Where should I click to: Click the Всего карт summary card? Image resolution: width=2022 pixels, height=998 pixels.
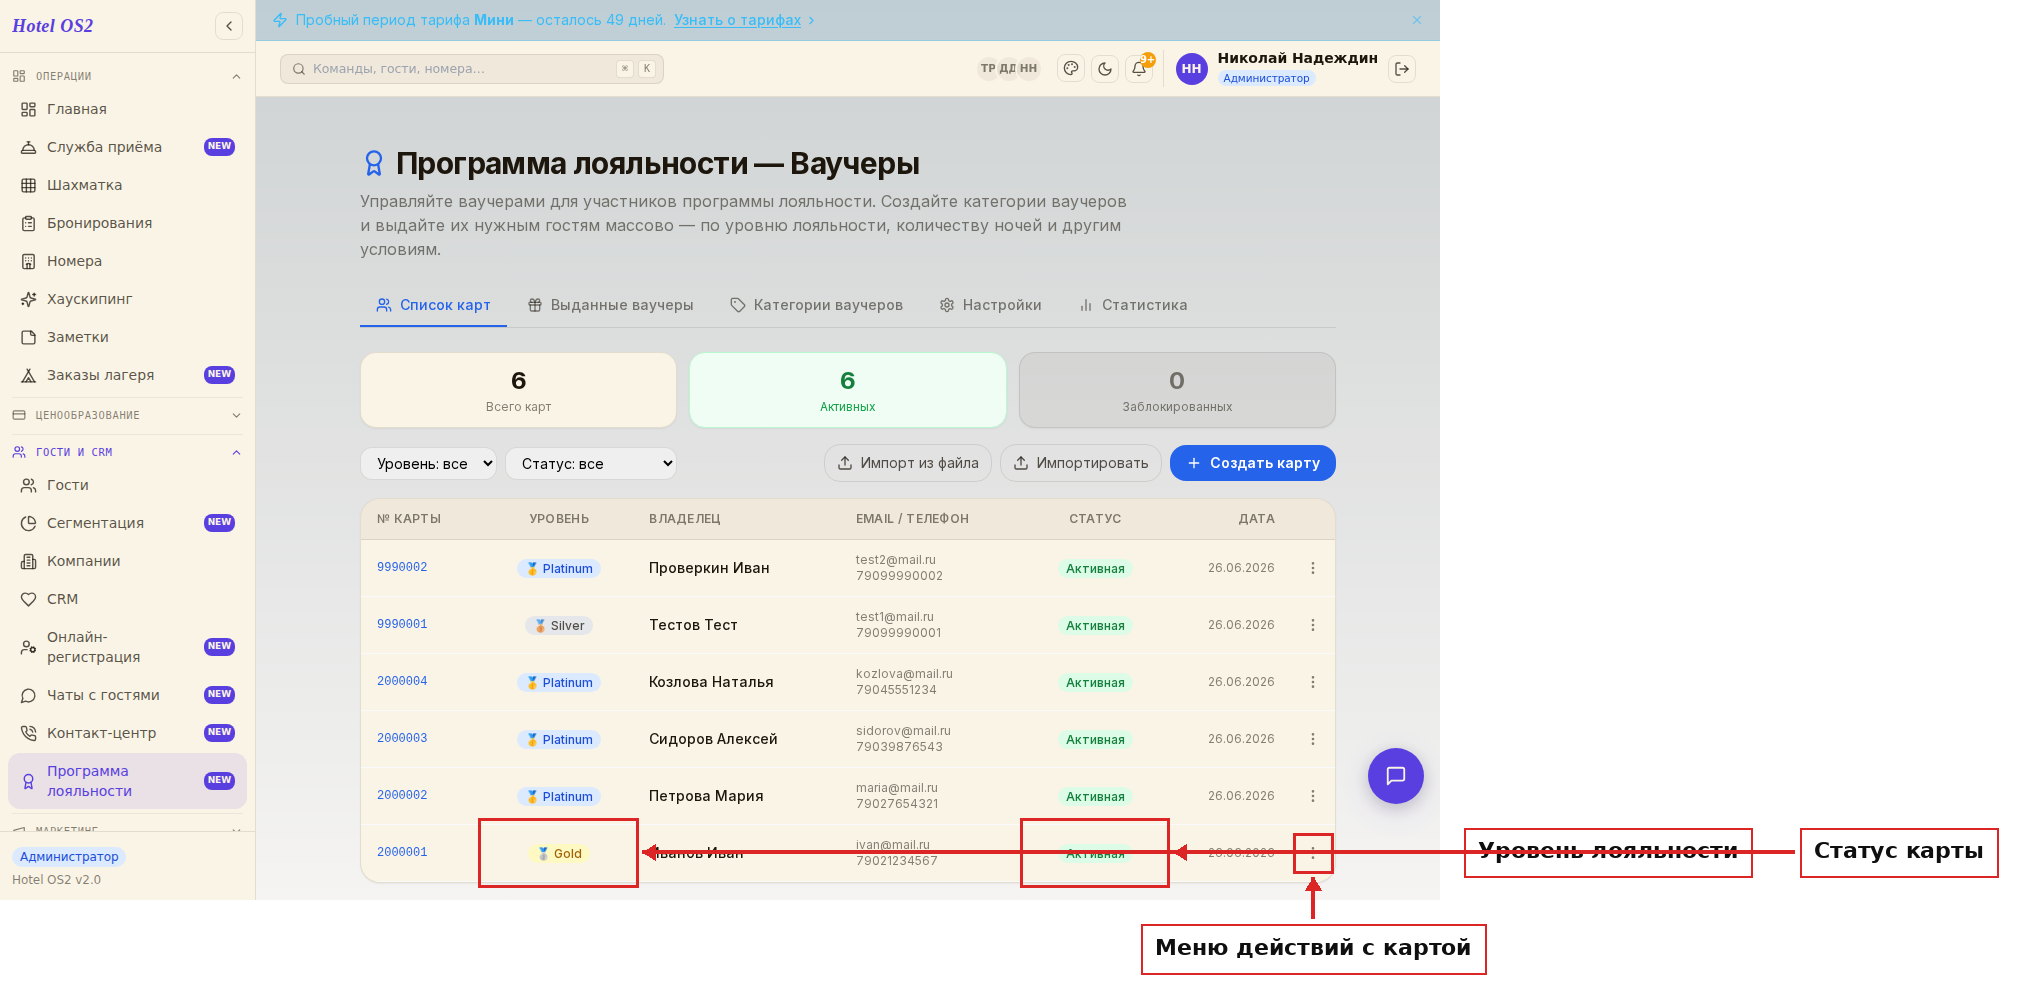pos(518,390)
